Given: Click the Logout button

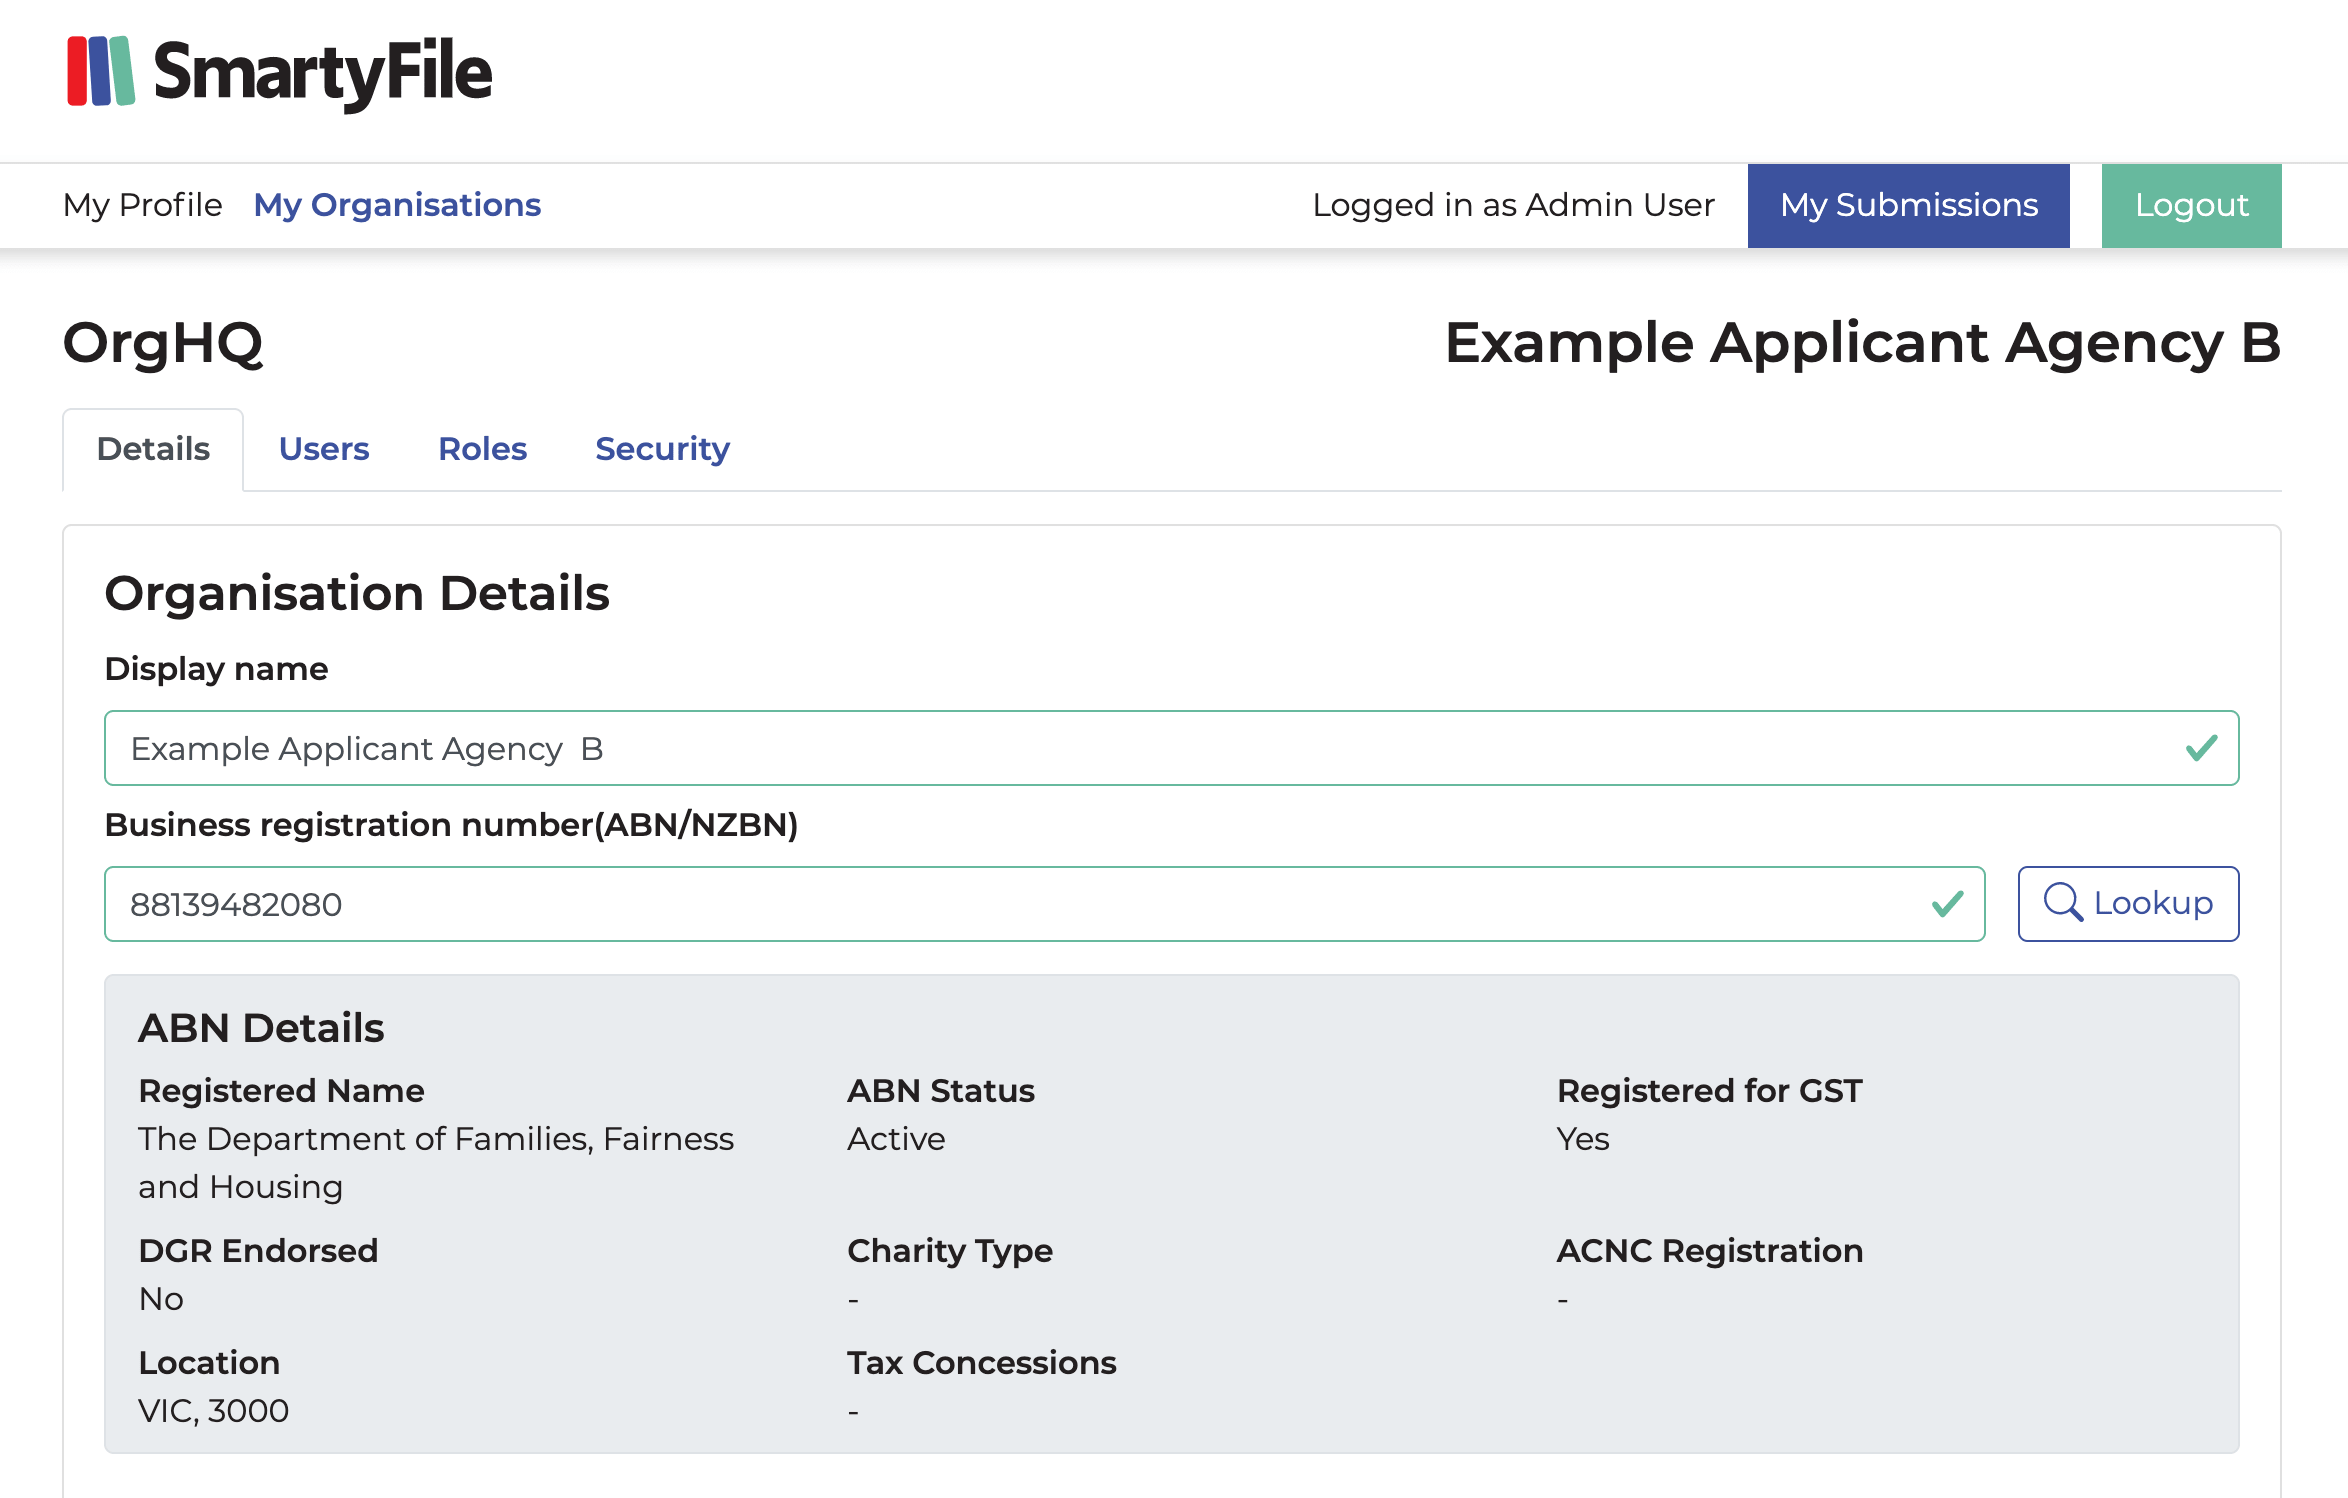Looking at the screenshot, I should 2191,204.
